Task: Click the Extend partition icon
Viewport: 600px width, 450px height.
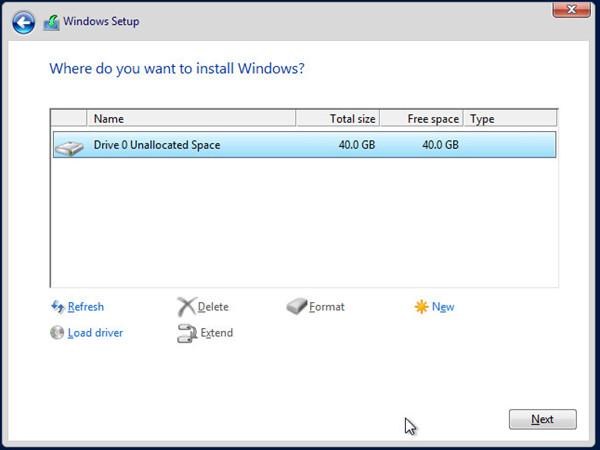Action: [x=187, y=333]
